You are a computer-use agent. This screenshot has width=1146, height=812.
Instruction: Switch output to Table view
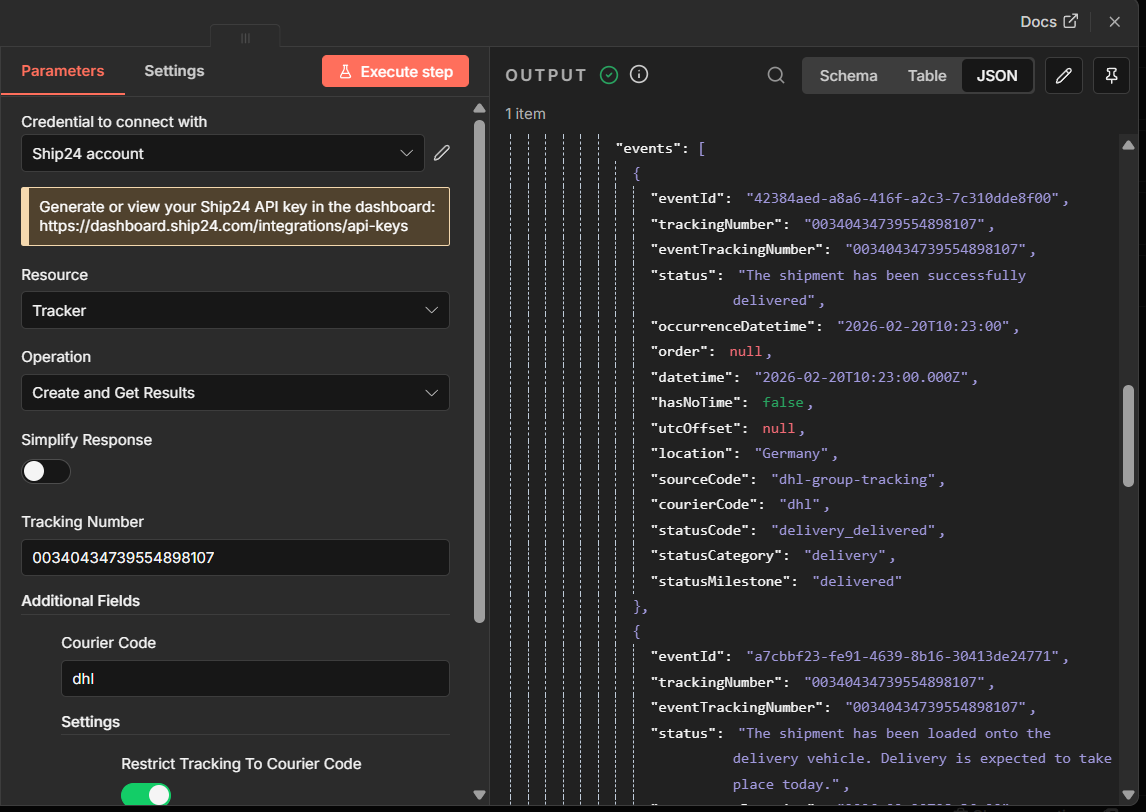(x=927, y=76)
